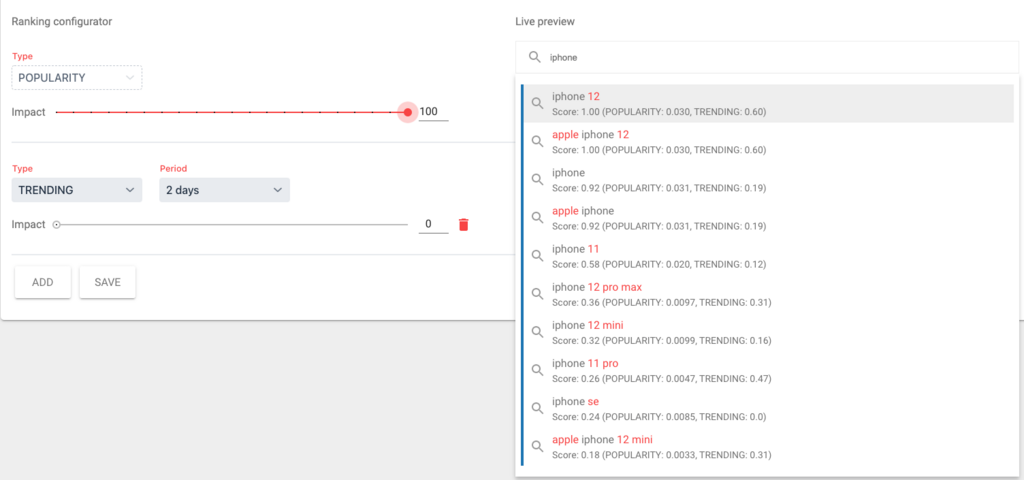Click magnifier icon beside "iphone se" suggestion
Viewport: 1024px width, 480px height.
click(537, 408)
